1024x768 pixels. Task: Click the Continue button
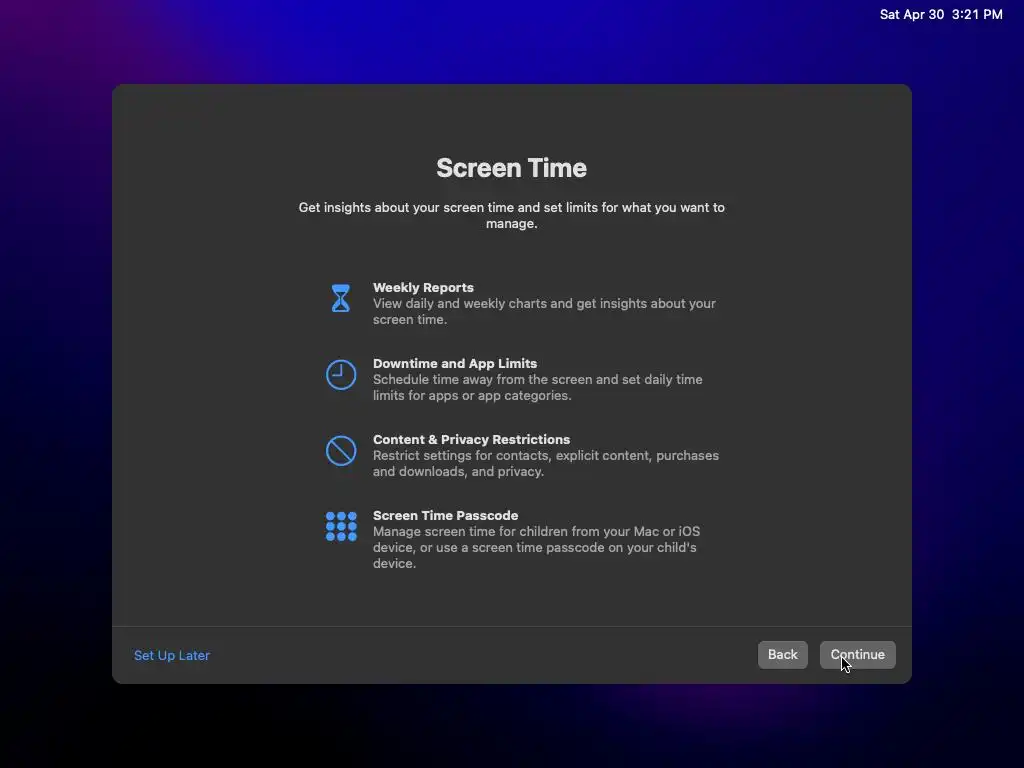(x=857, y=654)
